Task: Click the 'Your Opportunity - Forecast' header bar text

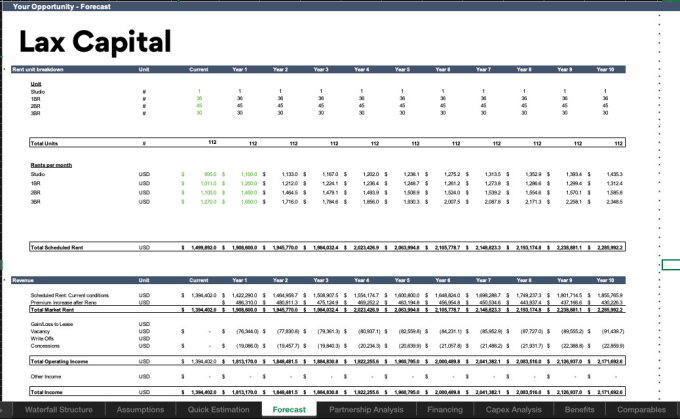Action: coord(62,7)
